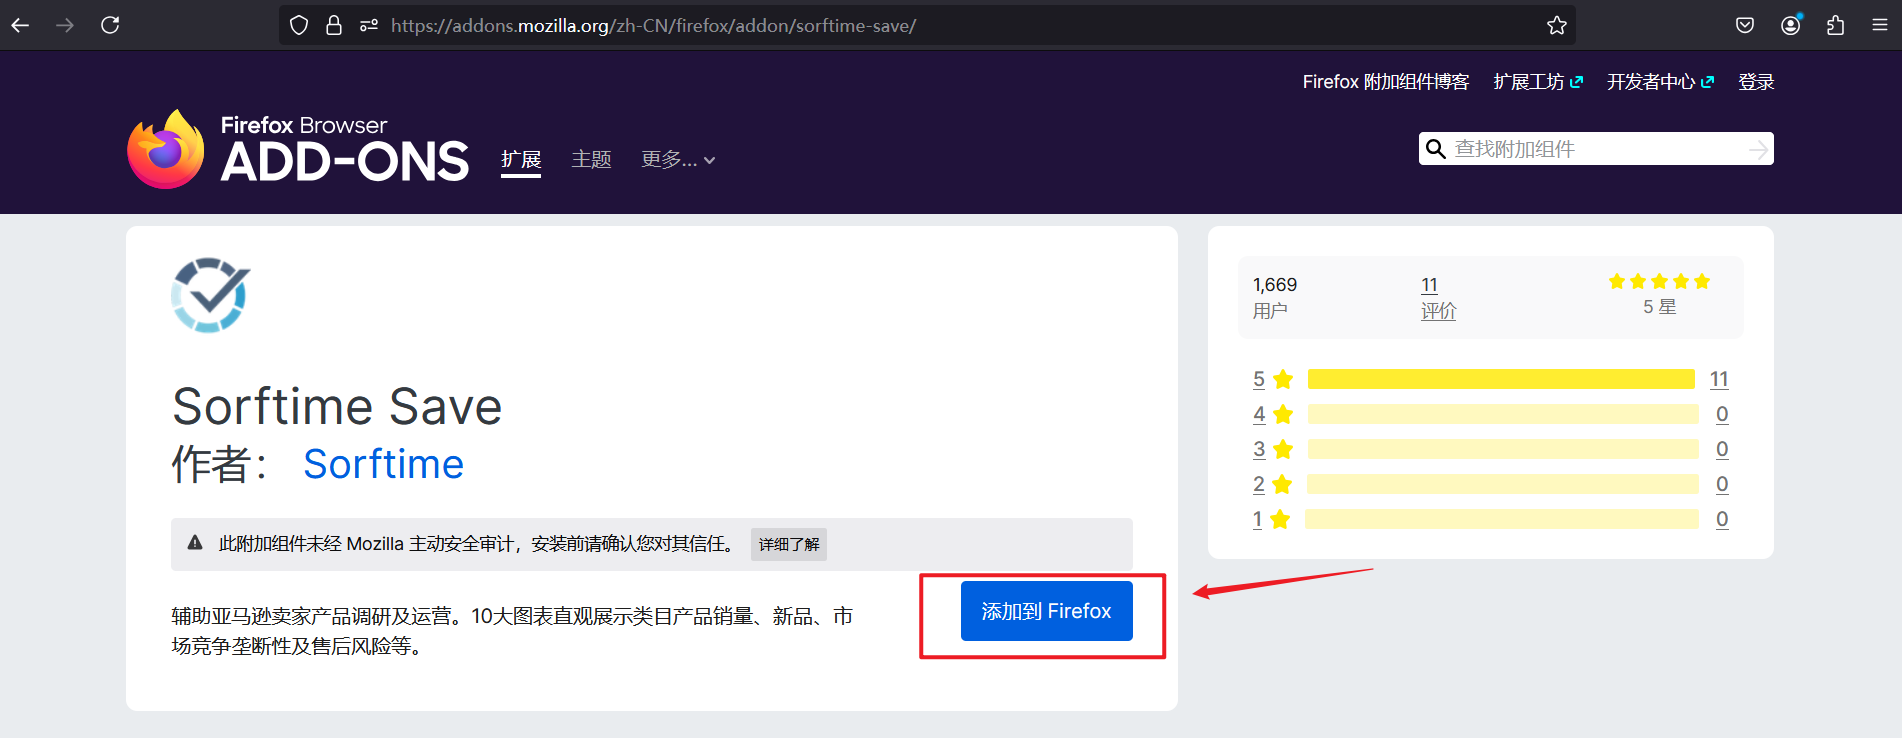Click the 查找附加组件 search field
This screenshot has width=1902, height=738.
pos(1596,149)
